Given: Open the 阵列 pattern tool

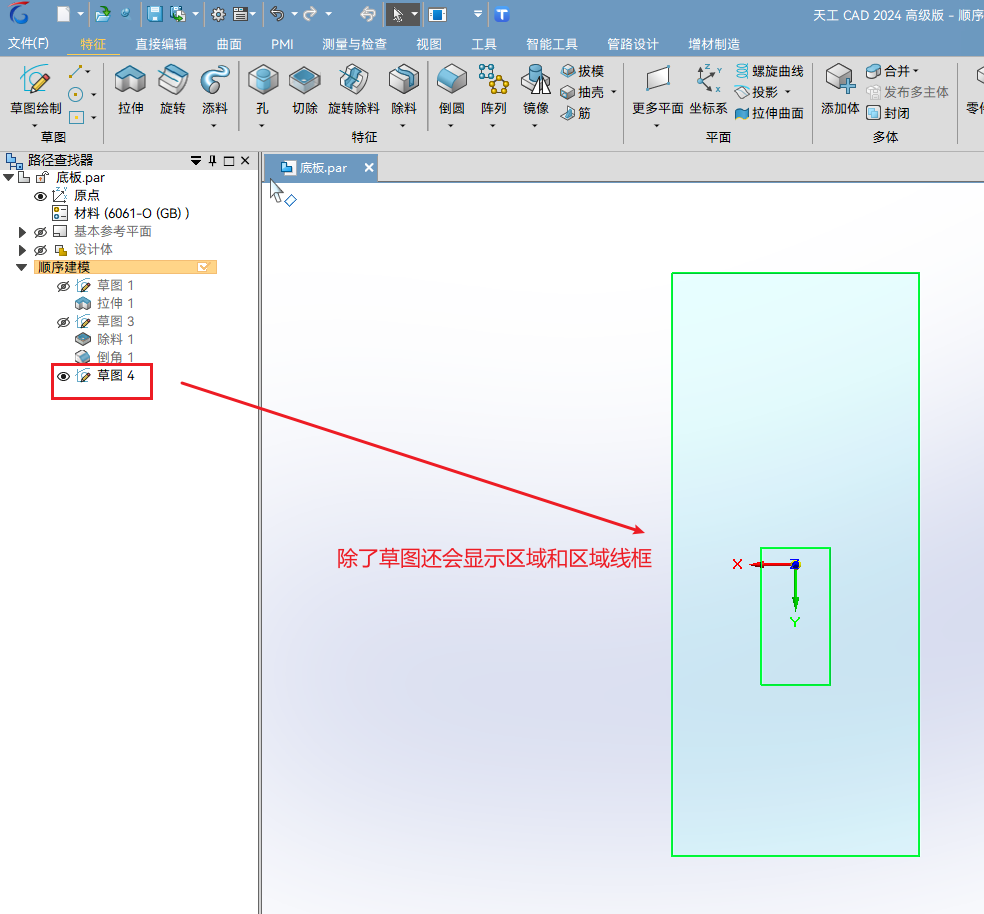Looking at the screenshot, I should click(493, 90).
